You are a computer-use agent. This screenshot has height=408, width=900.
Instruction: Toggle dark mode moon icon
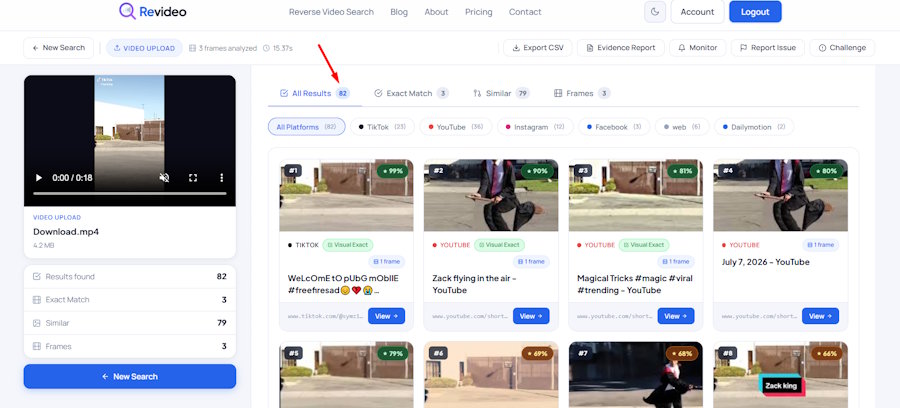pos(655,11)
